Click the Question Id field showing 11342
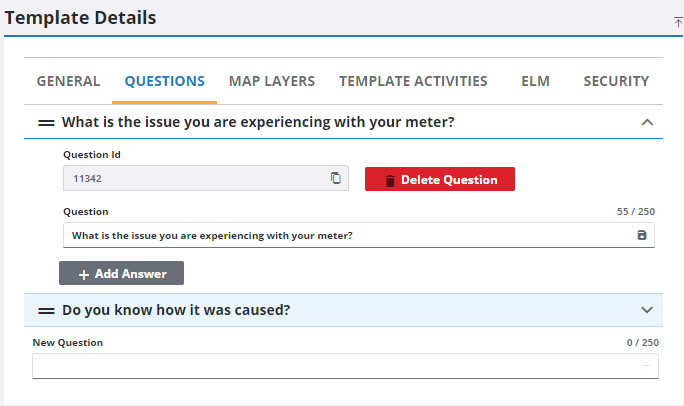This screenshot has width=684, height=406. 195,179
